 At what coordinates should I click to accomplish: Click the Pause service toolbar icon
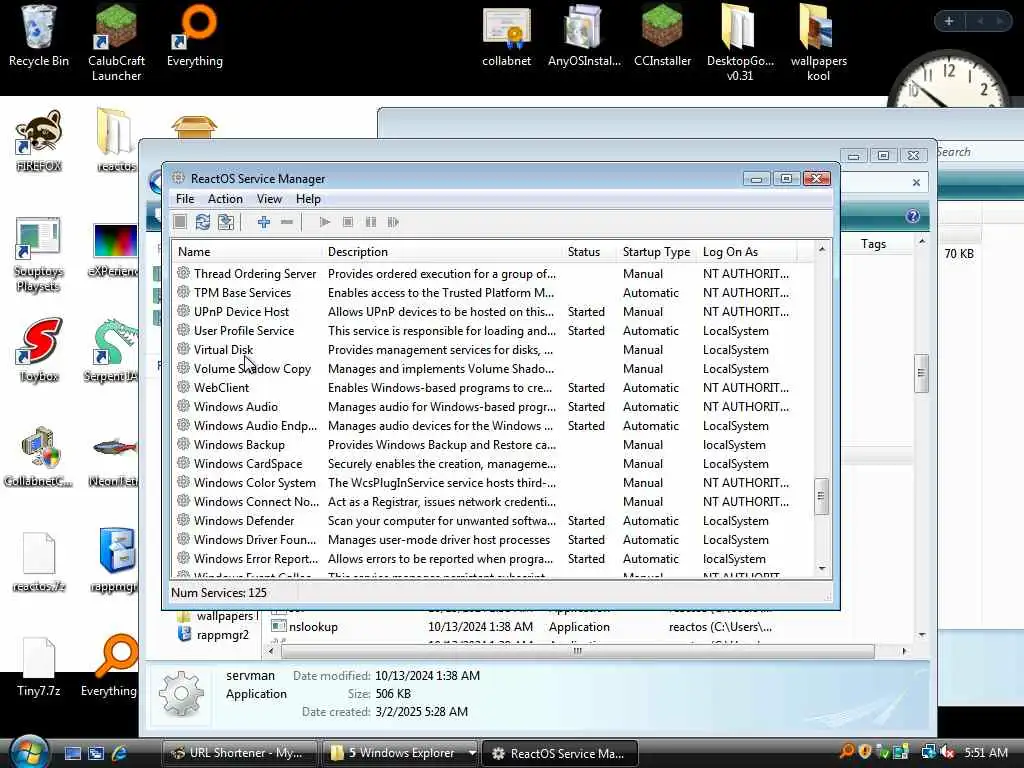tap(371, 222)
